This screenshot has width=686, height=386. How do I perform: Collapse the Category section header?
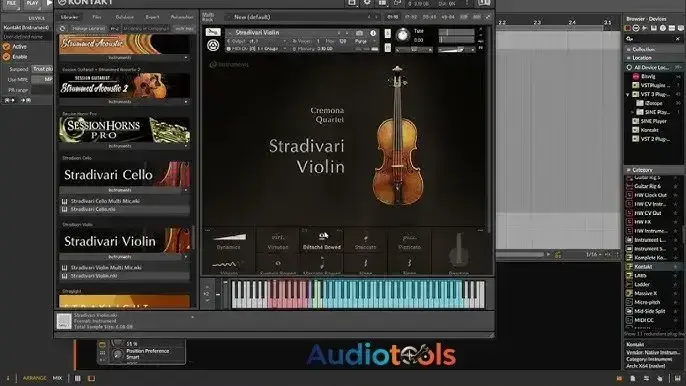point(654,170)
